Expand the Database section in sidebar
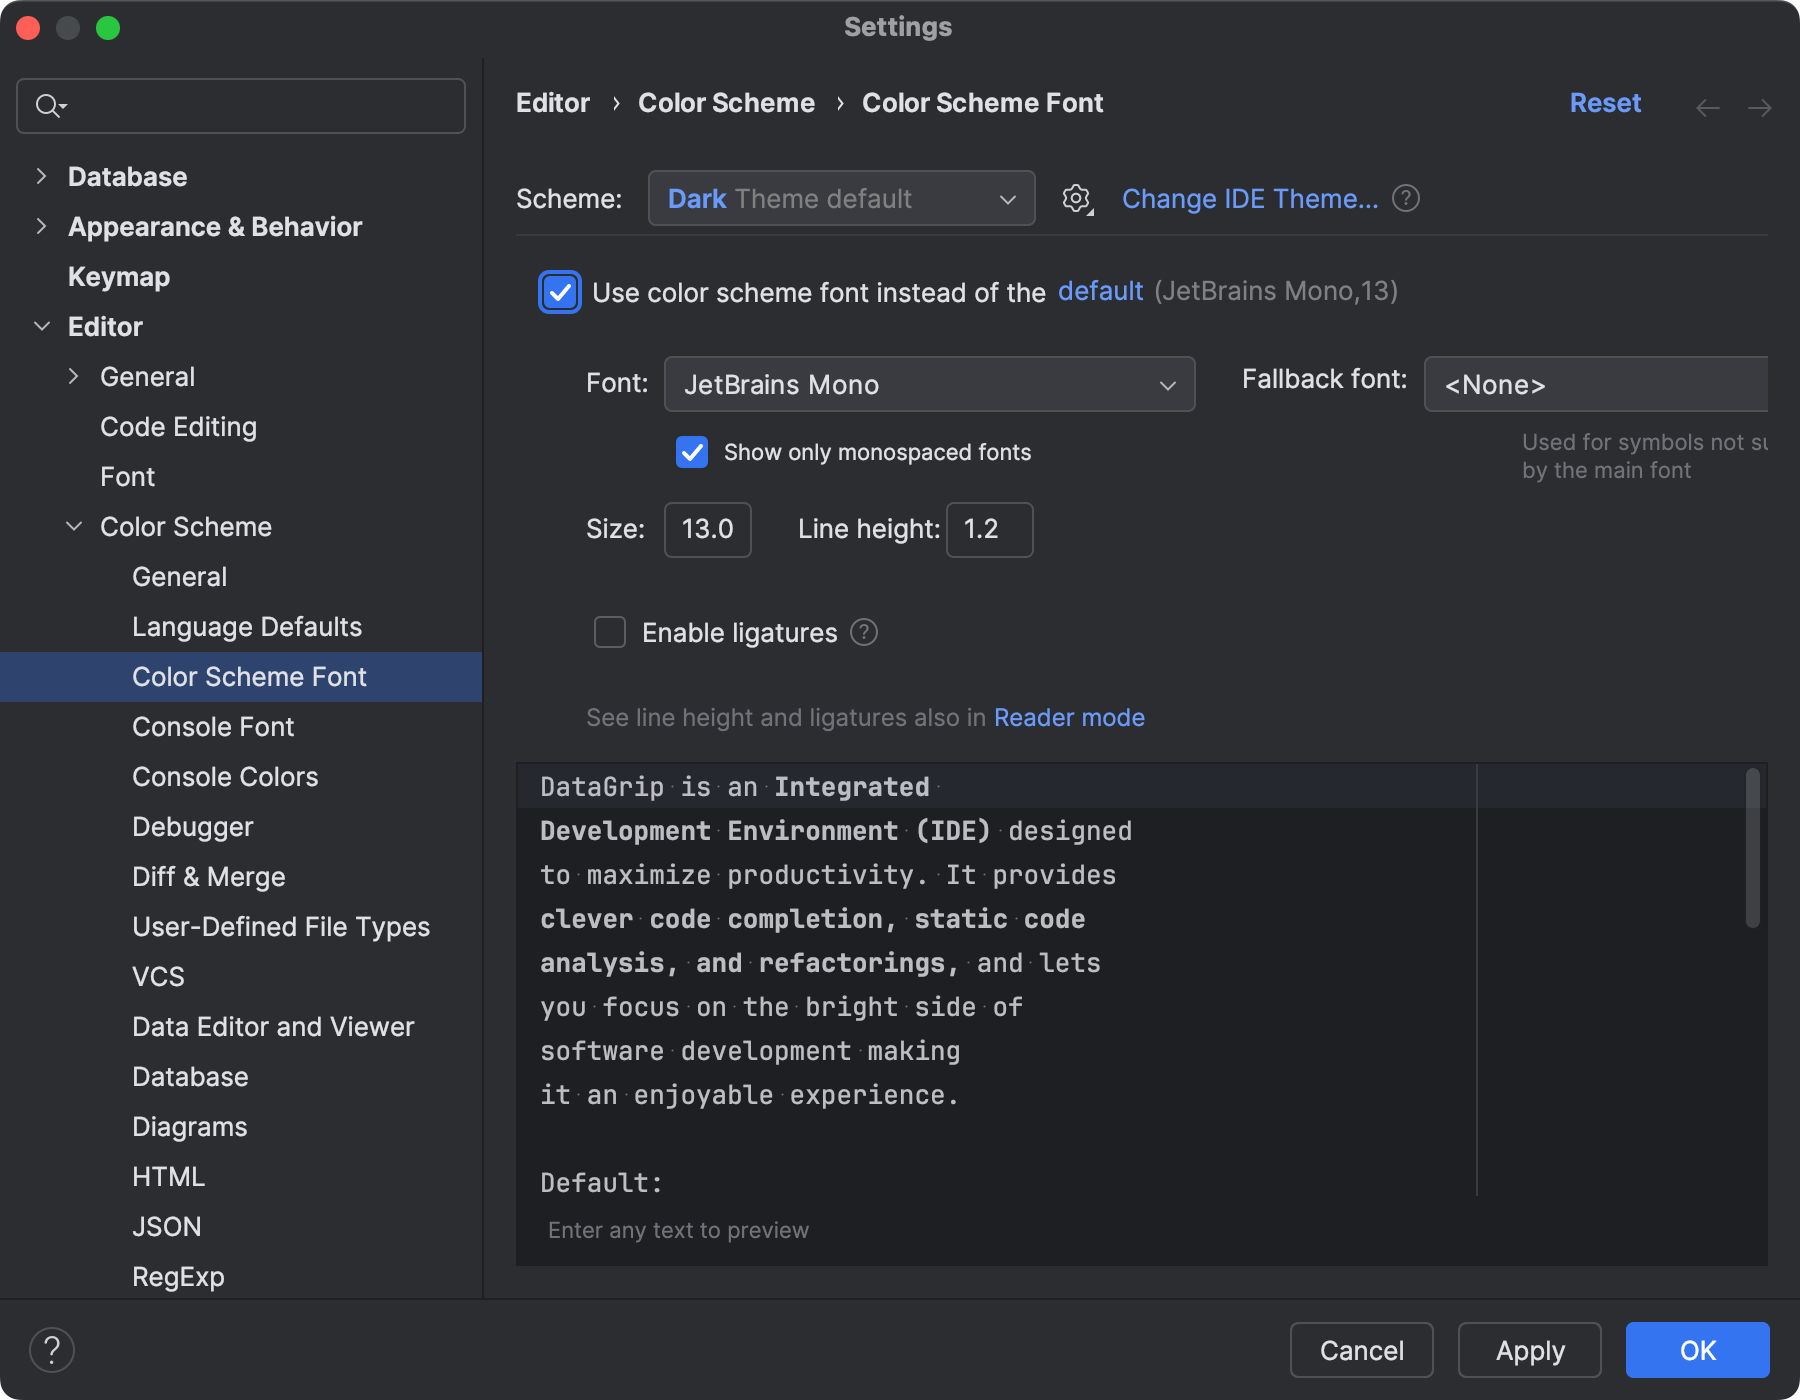 [x=41, y=176]
